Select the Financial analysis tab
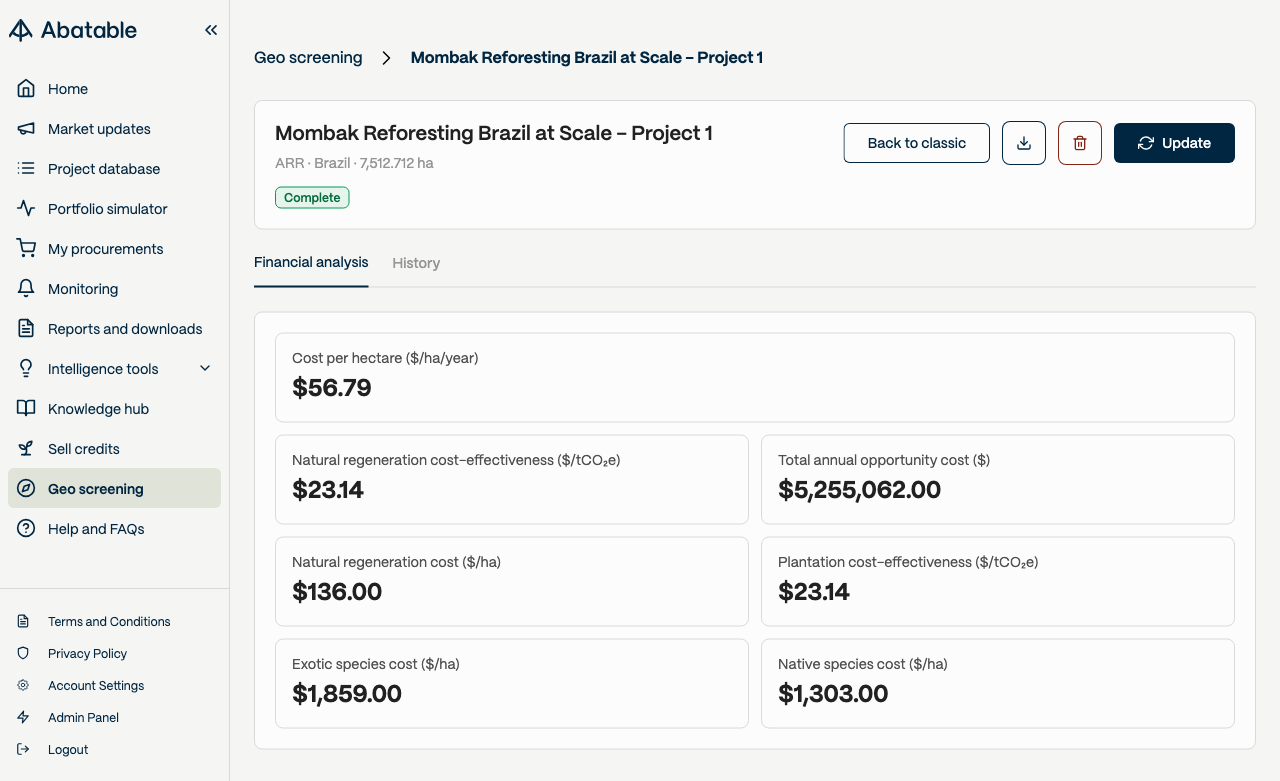Image resolution: width=1280 pixels, height=781 pixels. [x=311, y=262]
